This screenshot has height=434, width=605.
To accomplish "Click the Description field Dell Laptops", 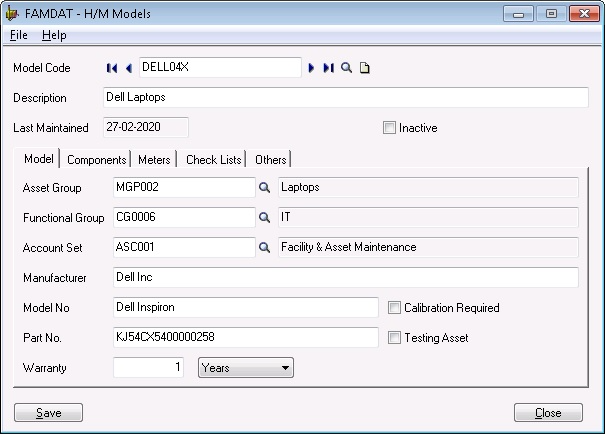I will click(346, 97).
